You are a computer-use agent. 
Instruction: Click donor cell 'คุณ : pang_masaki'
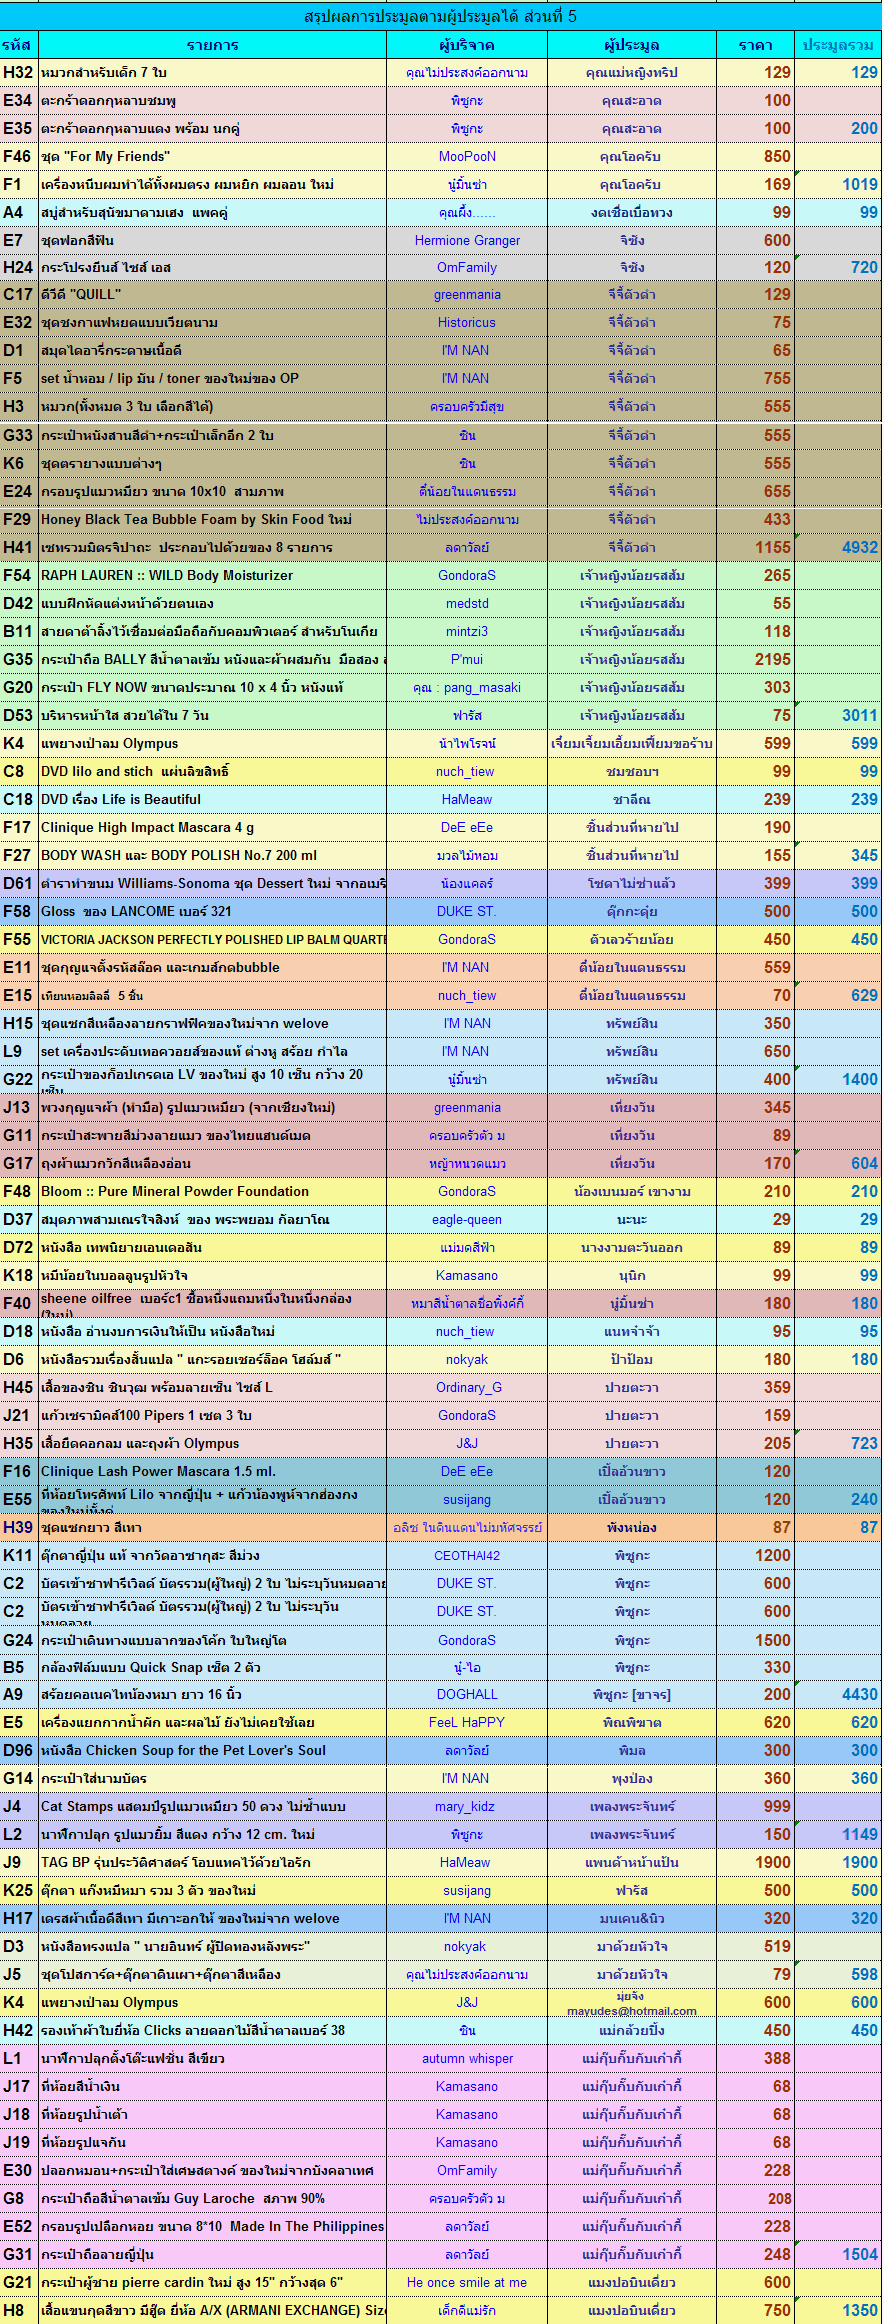467,688
